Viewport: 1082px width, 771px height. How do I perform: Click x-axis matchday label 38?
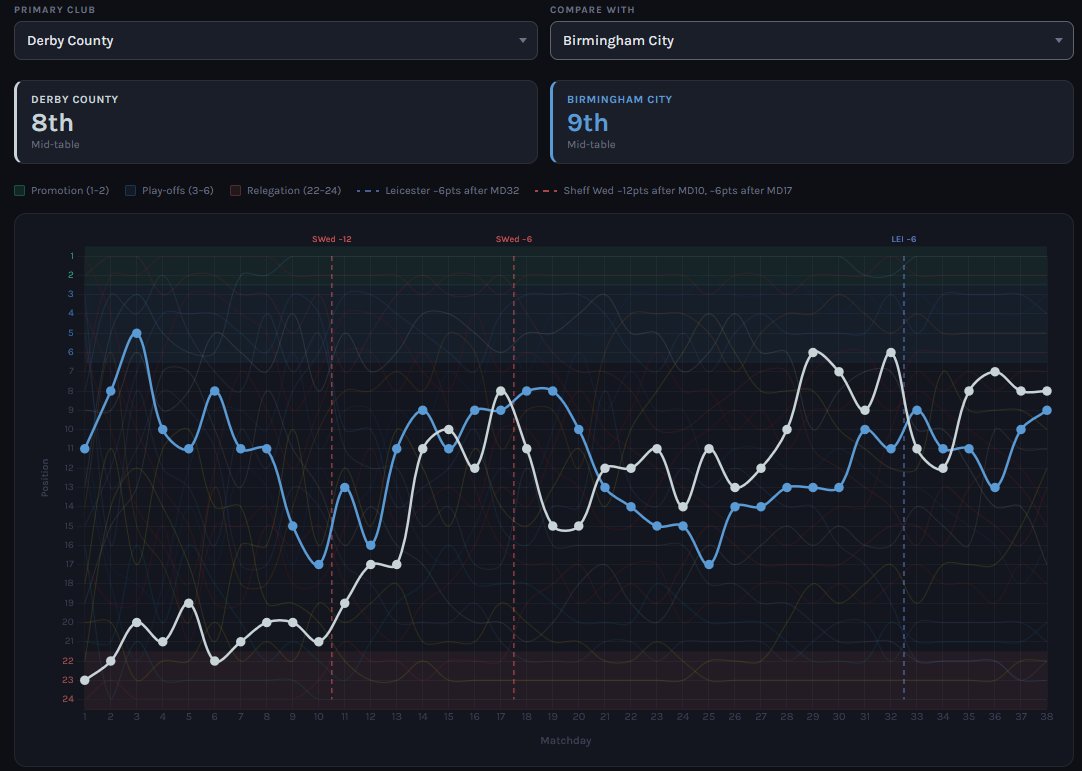pyautogui.click(x=1047, y=717)
